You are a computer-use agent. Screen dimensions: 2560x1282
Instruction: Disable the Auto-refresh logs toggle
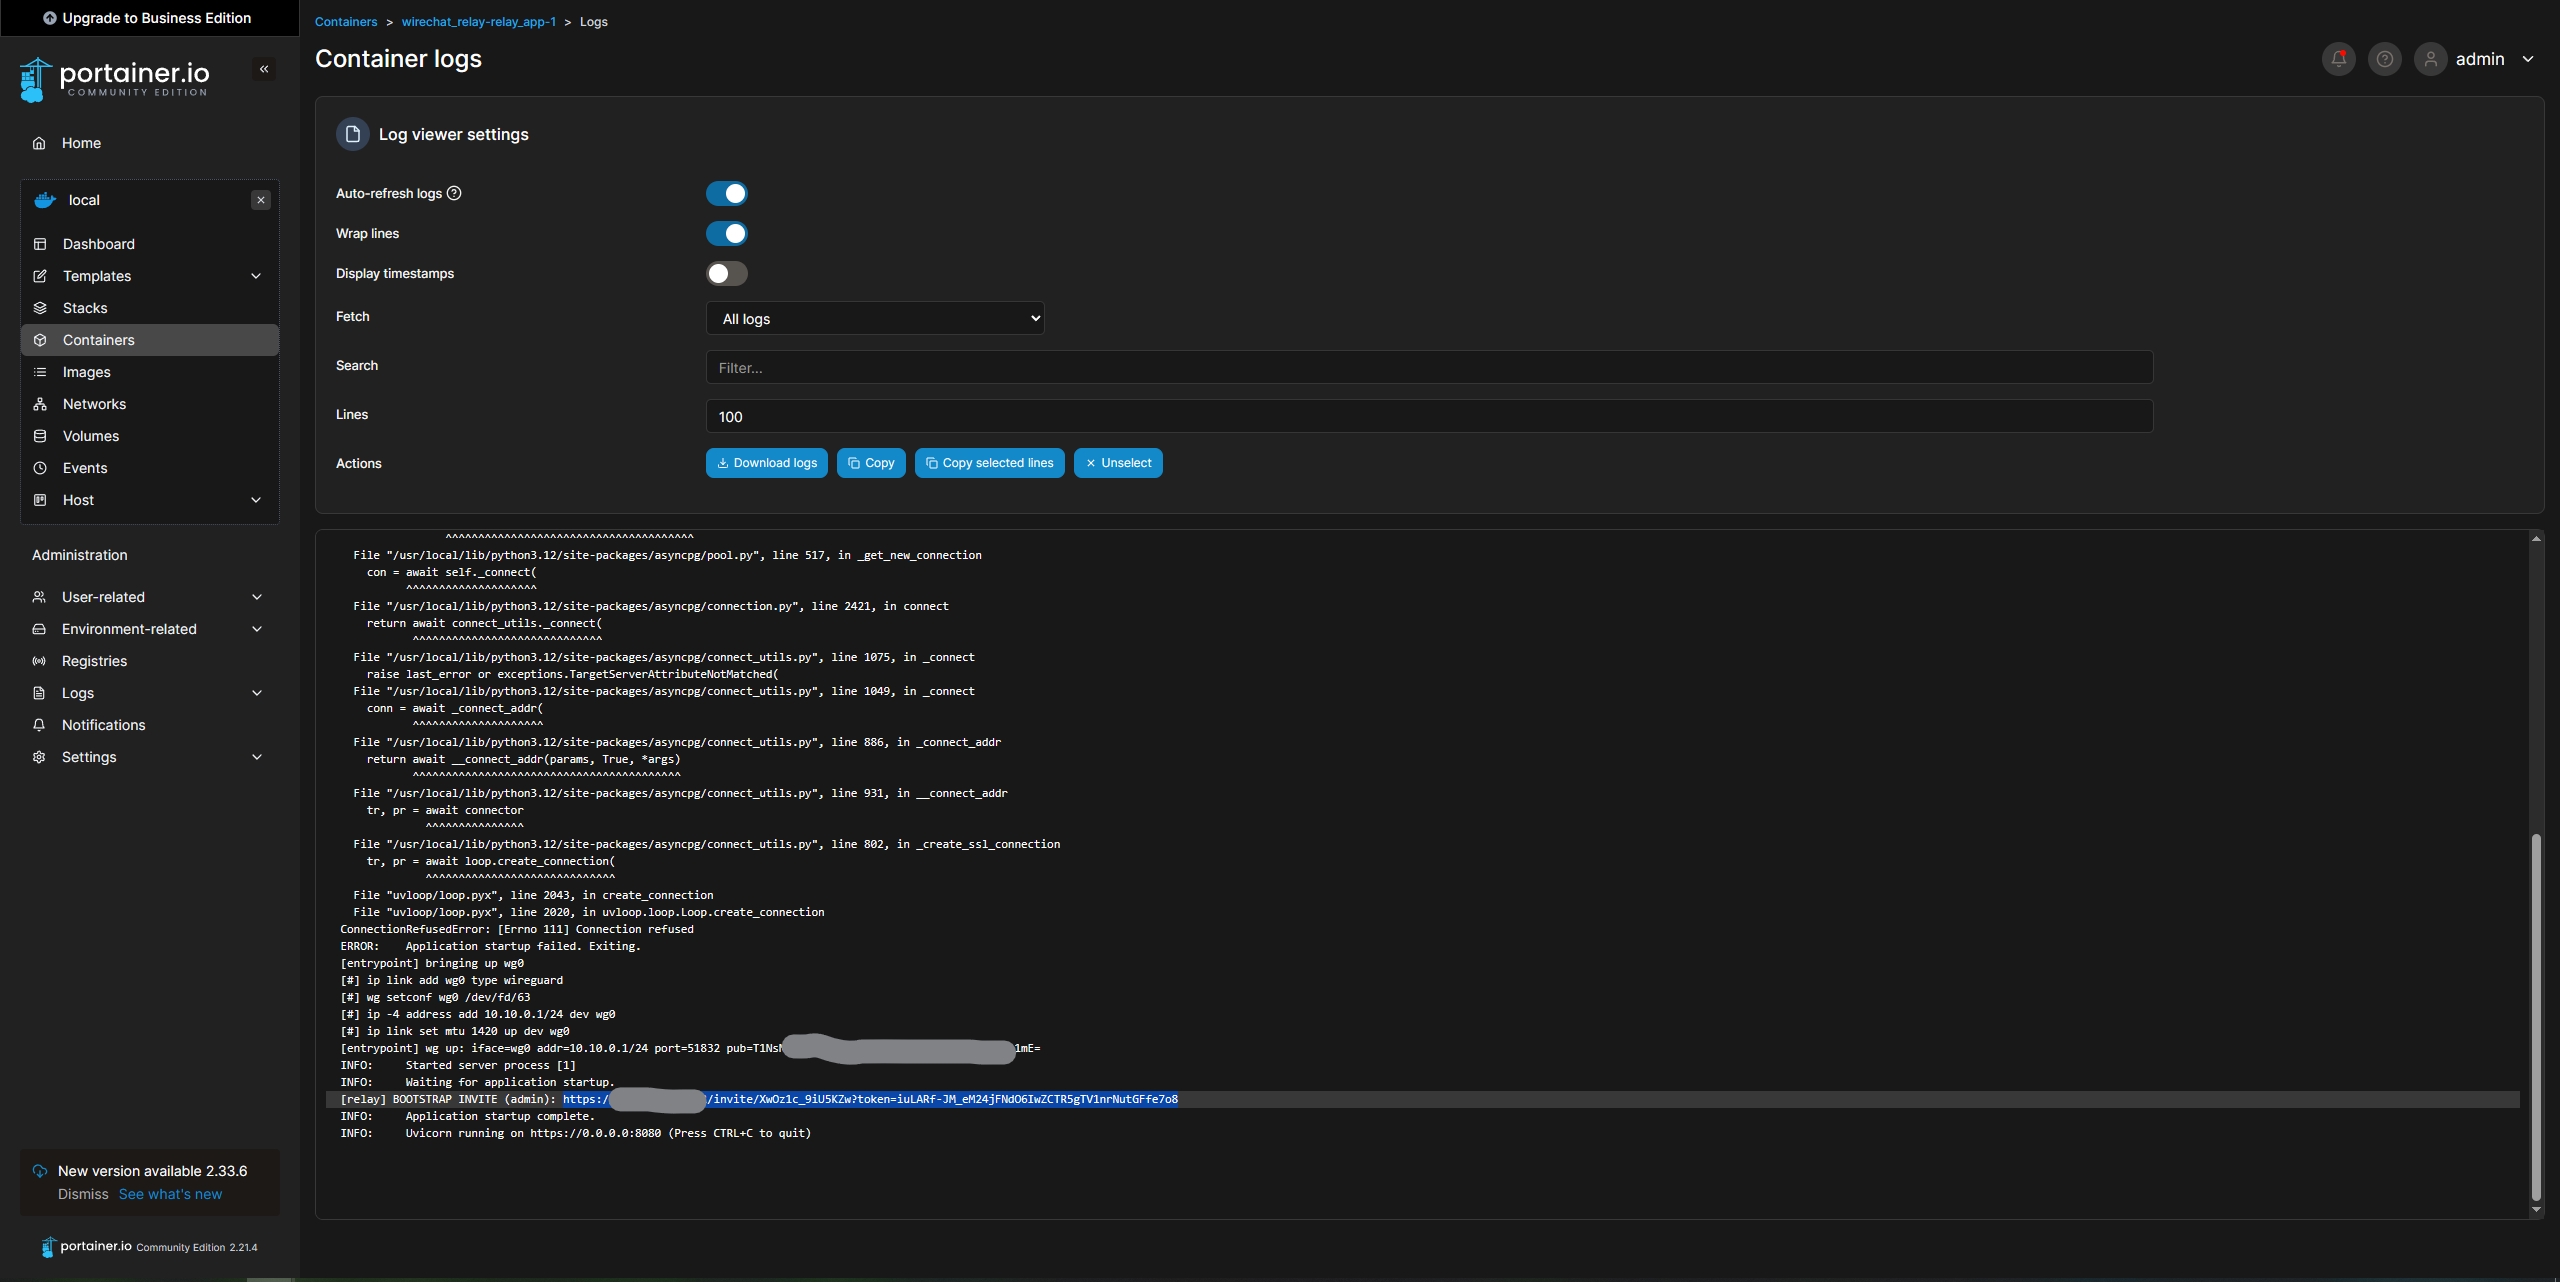point(727,193)
